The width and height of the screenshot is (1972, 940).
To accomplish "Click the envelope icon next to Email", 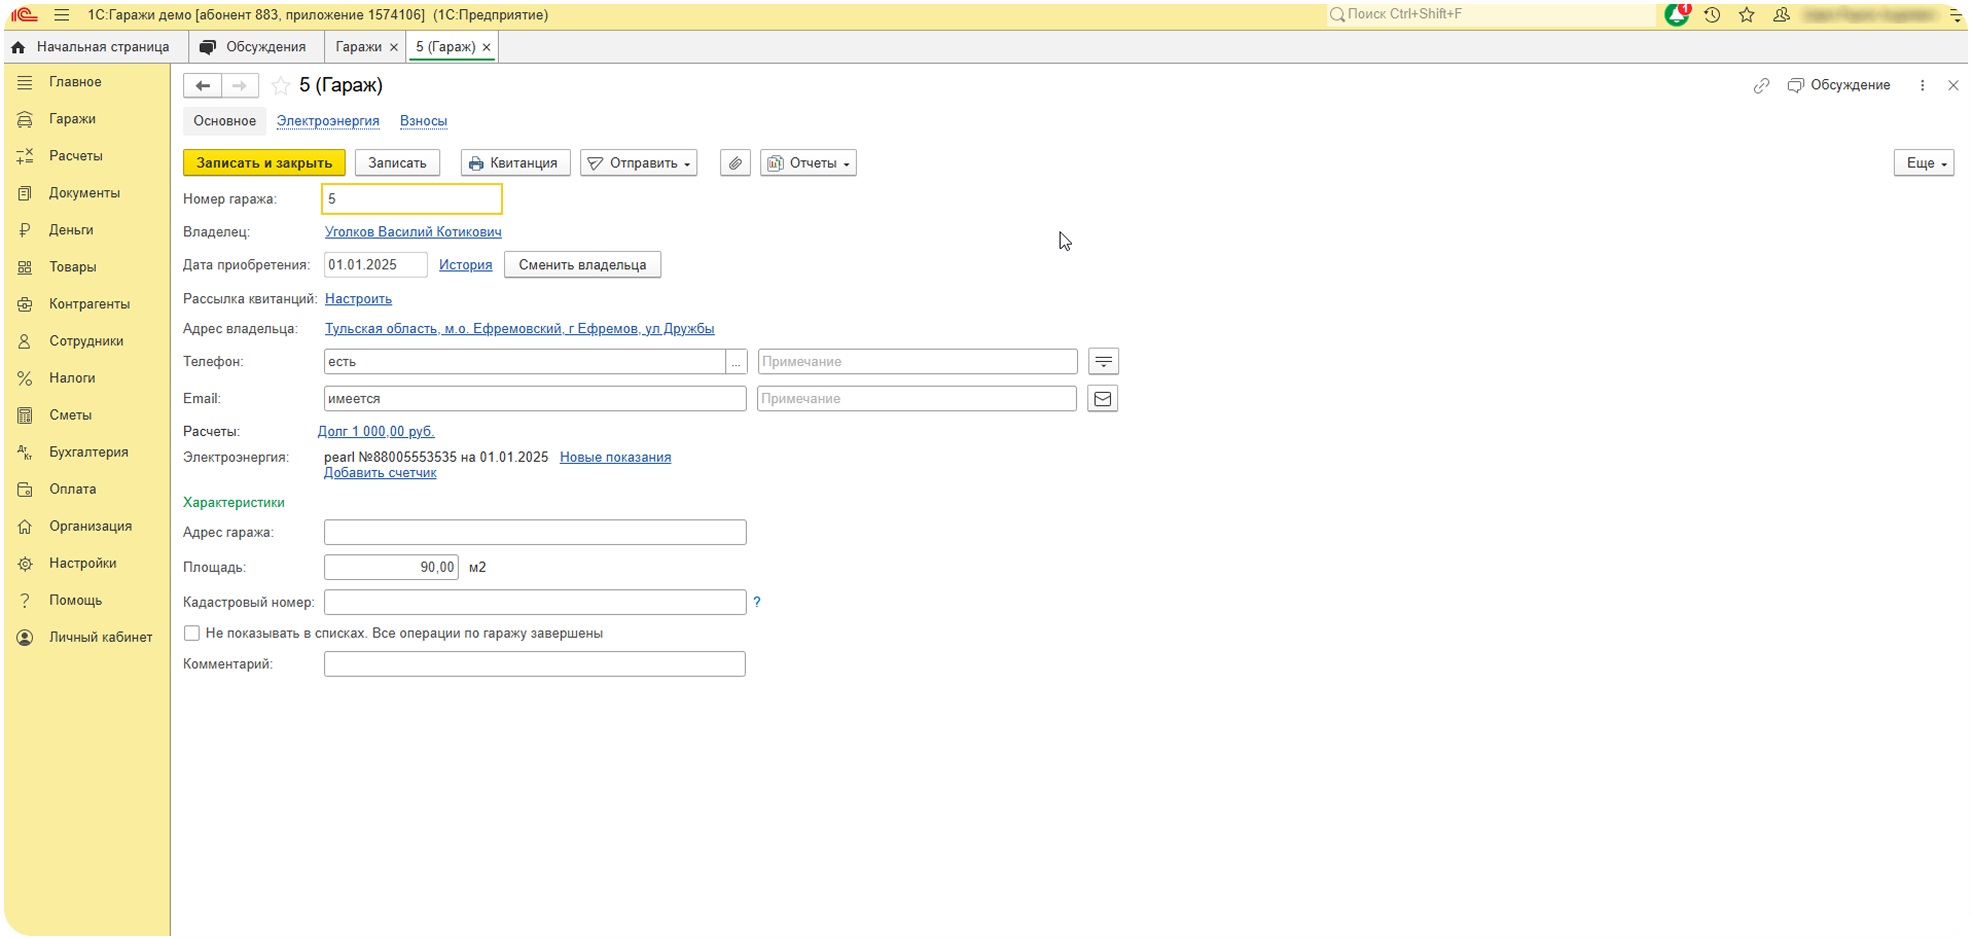I will pyautogui.click(x=1102, y=399).
